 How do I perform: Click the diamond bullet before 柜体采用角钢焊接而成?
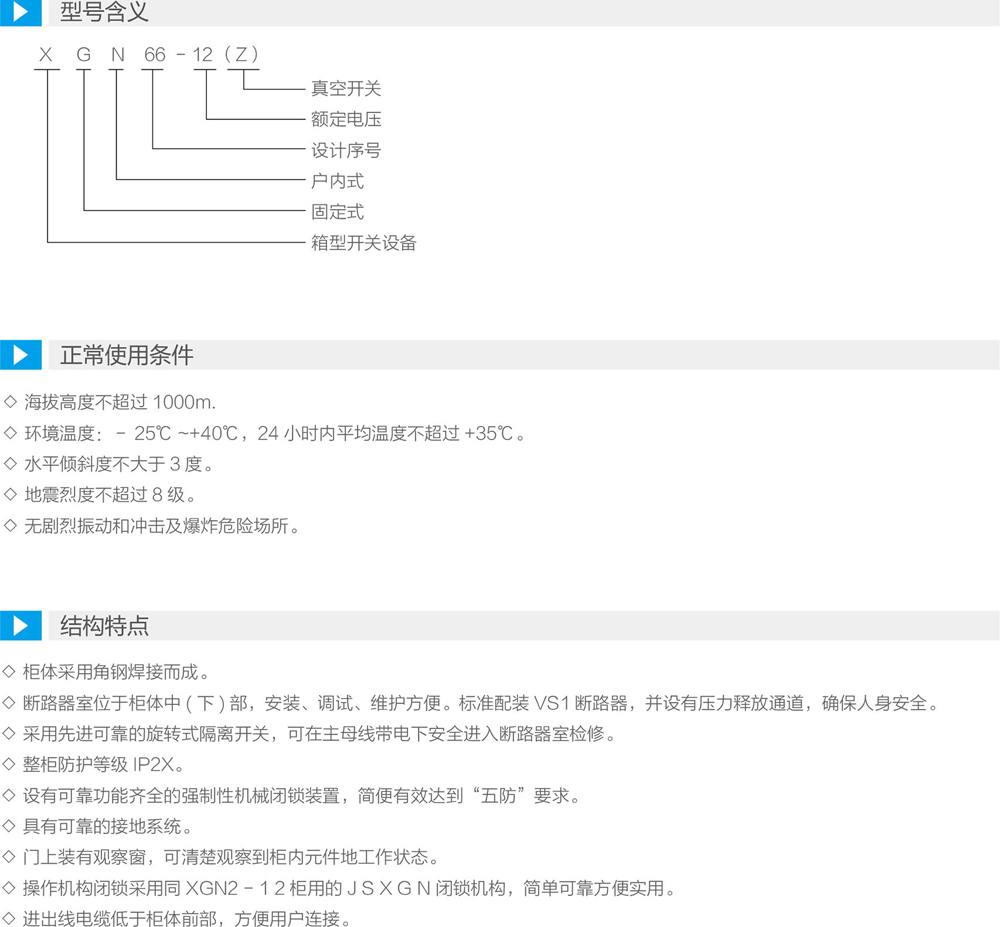(11, 672)
